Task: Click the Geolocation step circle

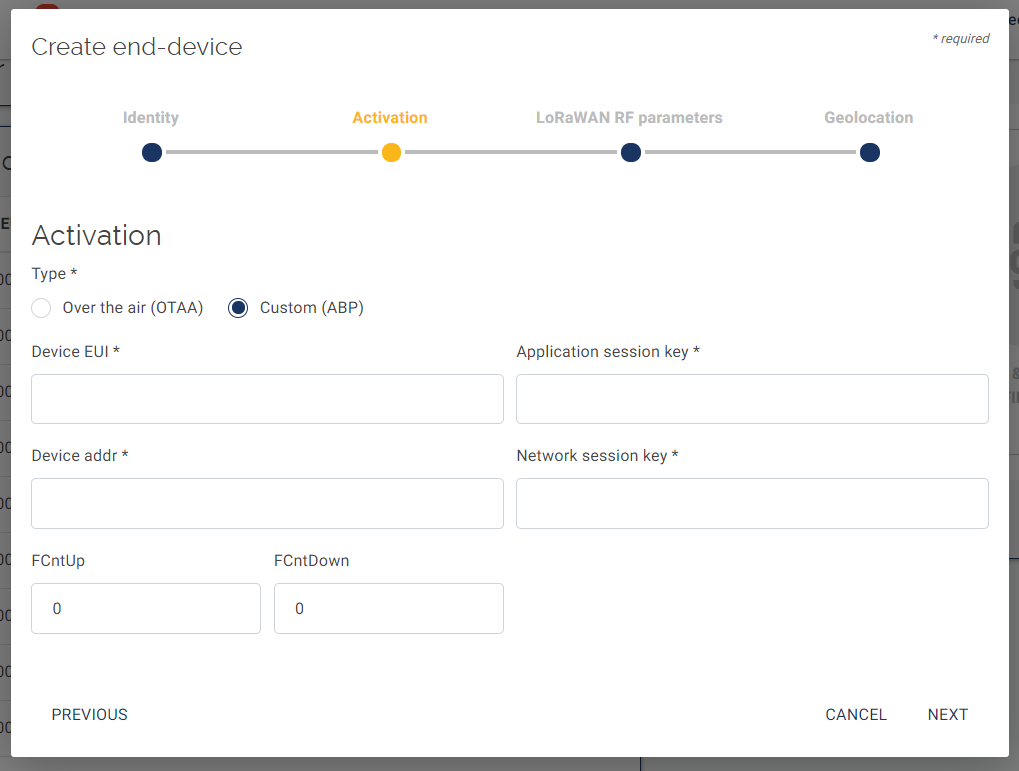Action: tap(869, 152)
